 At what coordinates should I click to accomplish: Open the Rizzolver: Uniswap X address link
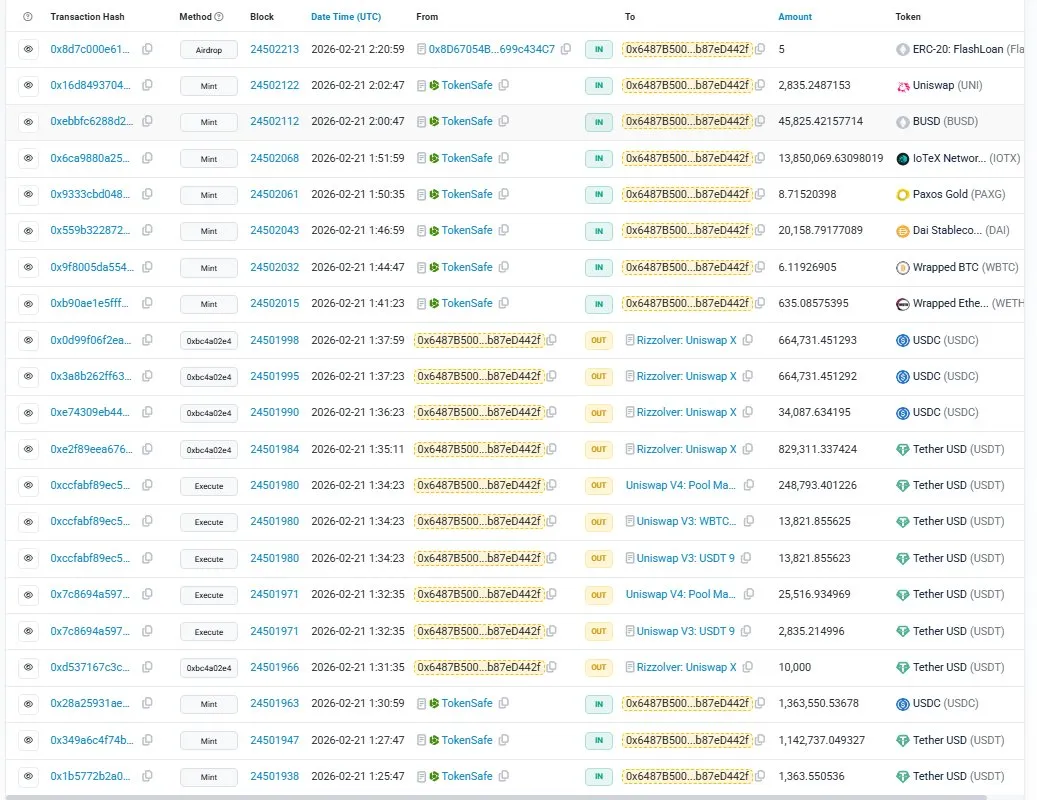(x=688, y=340)
